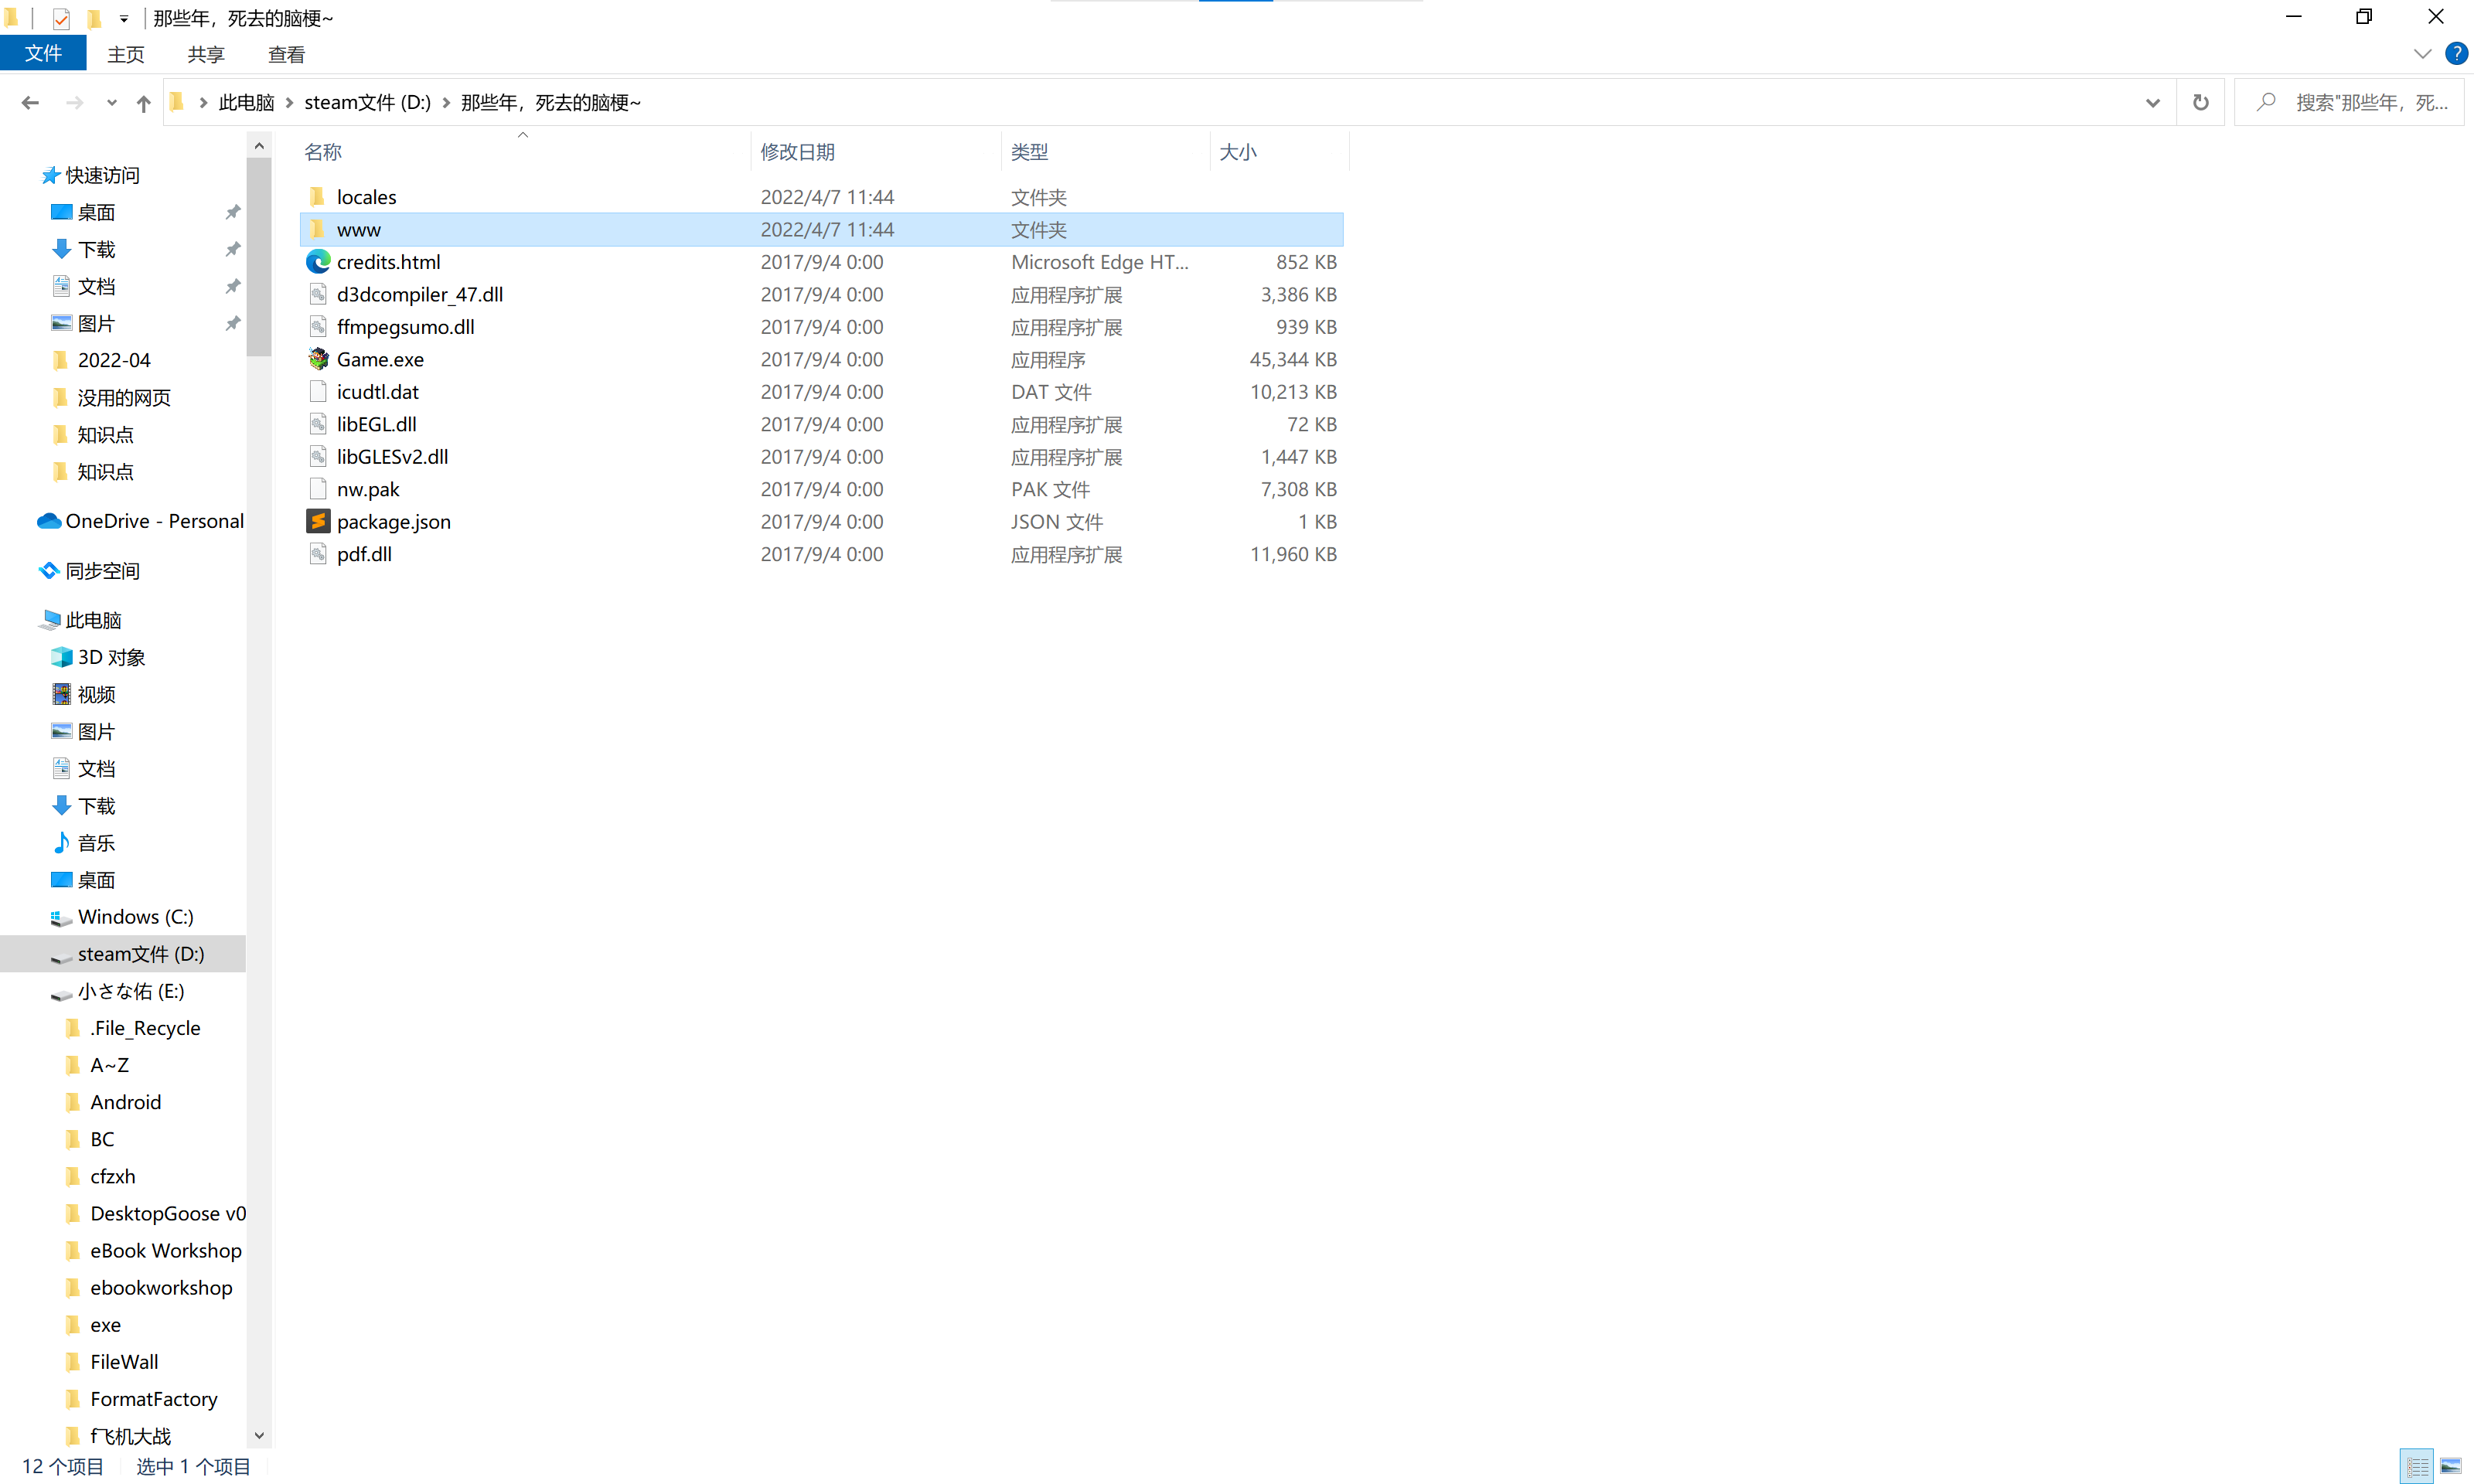The width and height of the screenshot is (2474, 1484).
Task: Open the 共享 ribbon tab
Action: (206, 54)
